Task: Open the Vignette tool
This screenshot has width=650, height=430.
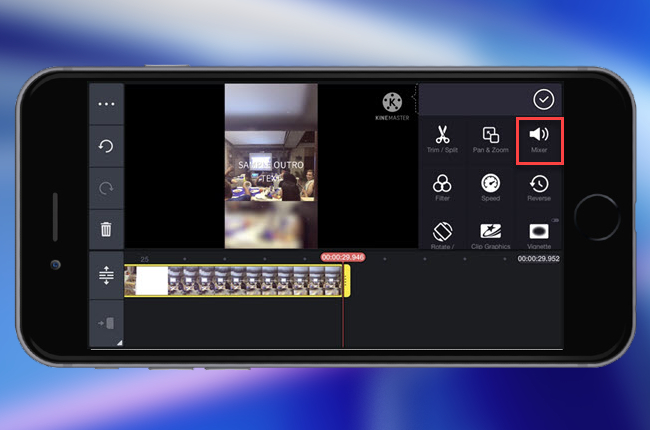Action: click(539, 234)
